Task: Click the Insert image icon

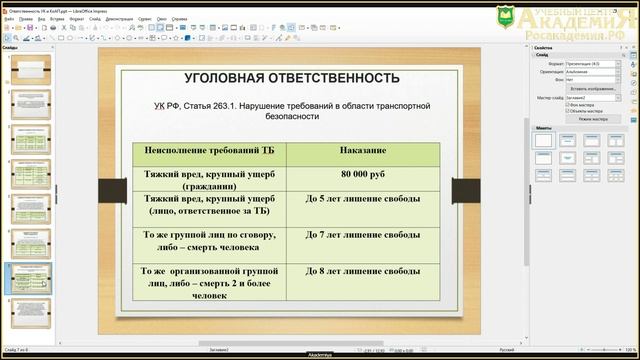Action: 225,27
